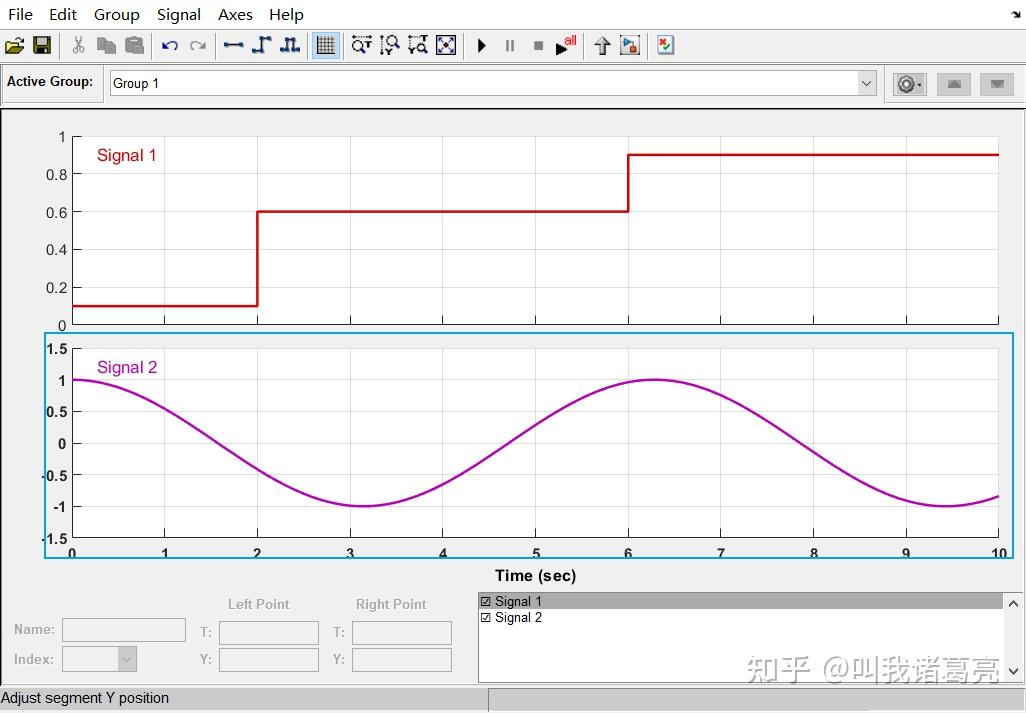Select the Paste toolbar icon
The height and width of the screenshot is (713, 1026).
(x=134, y=45)
